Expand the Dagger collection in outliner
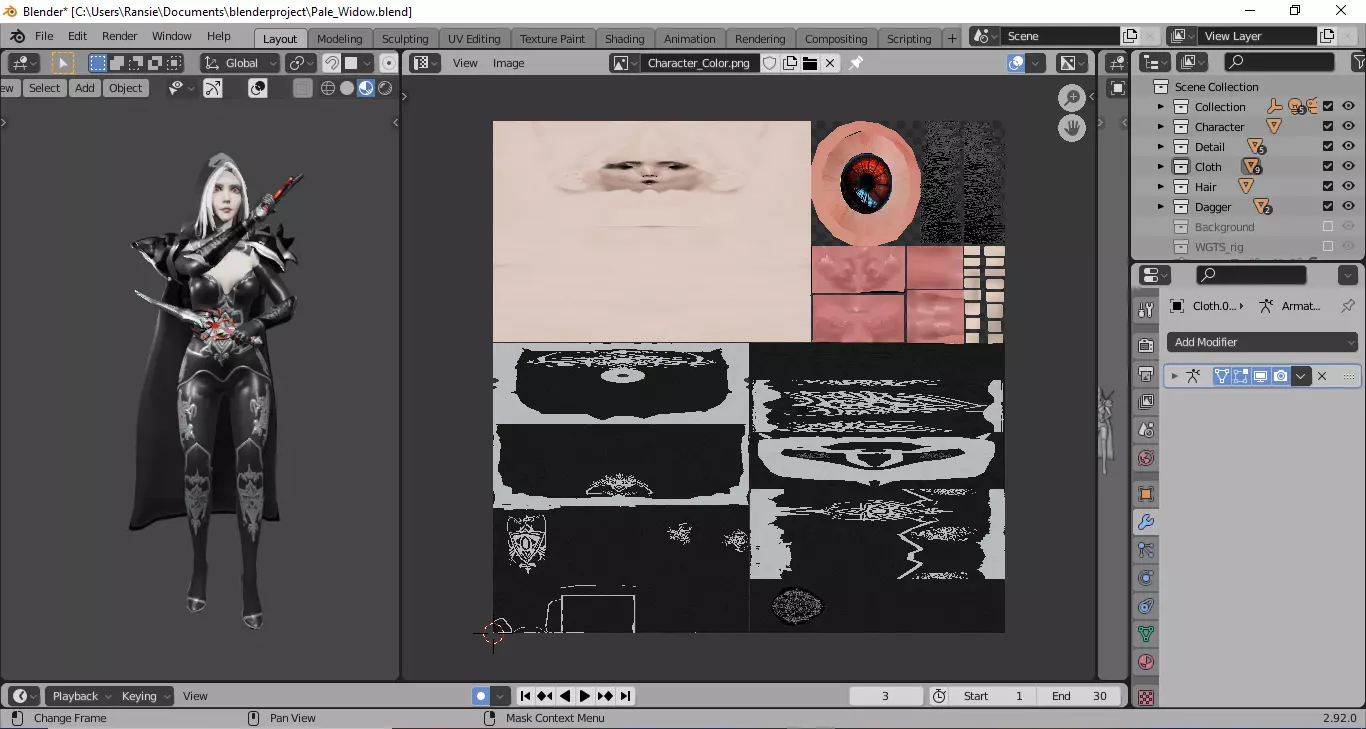 (x=1161, y=207)
